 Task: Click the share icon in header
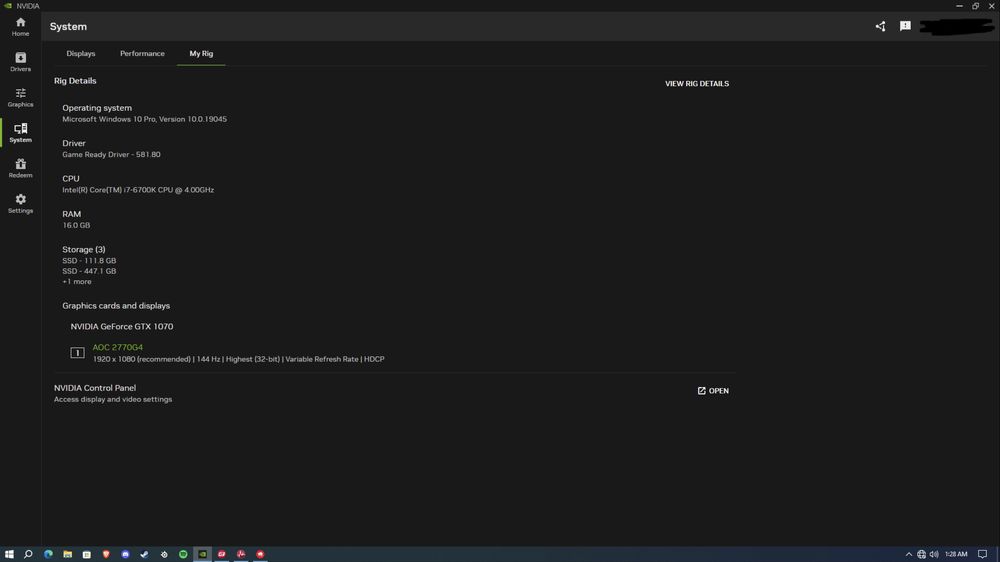tap(880, 26)
